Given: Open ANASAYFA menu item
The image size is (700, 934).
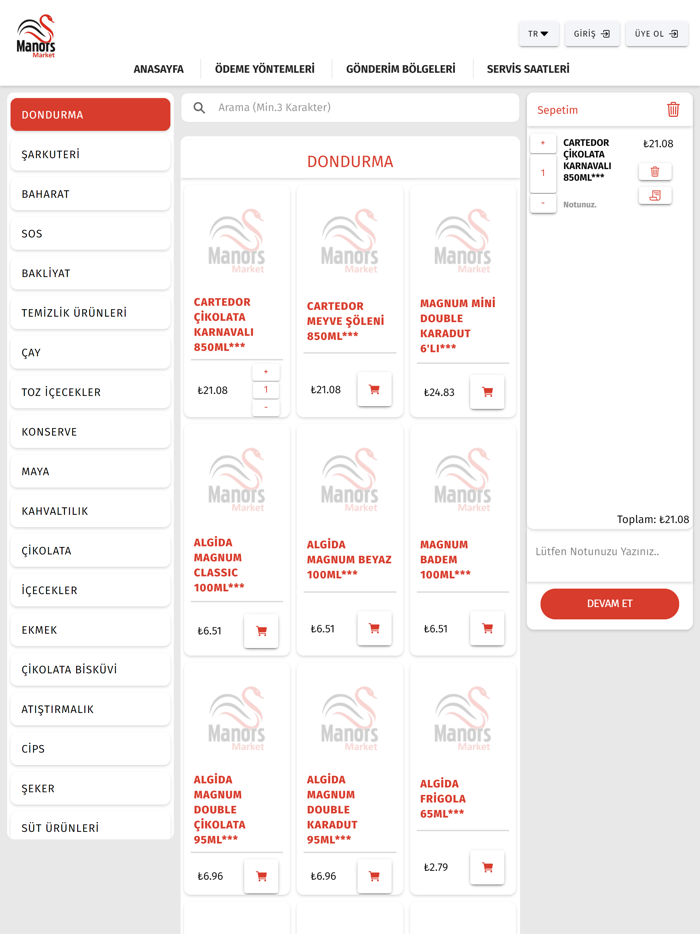Looking at the screenshot, I should (x=158, y=69).
